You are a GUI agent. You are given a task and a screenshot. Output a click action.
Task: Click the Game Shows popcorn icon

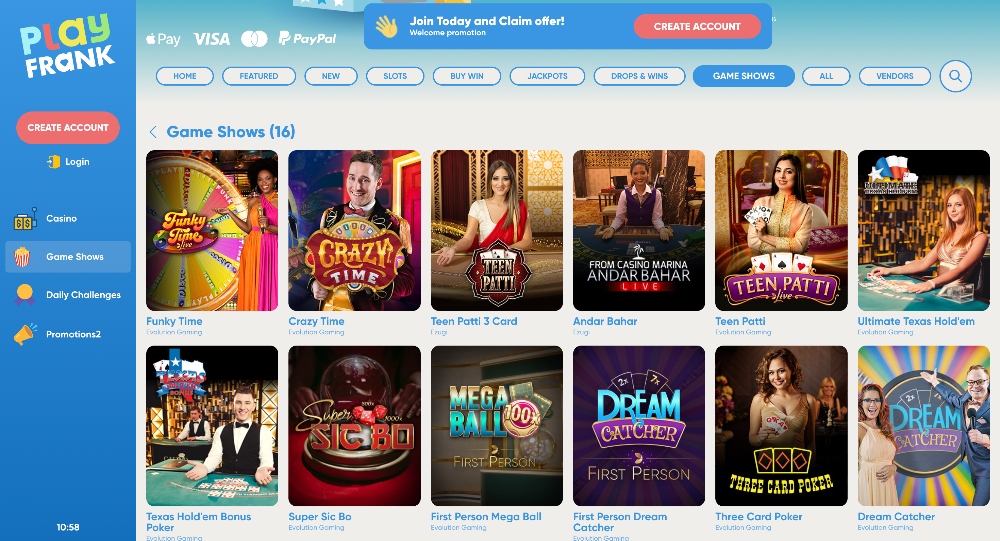(22, 257)
